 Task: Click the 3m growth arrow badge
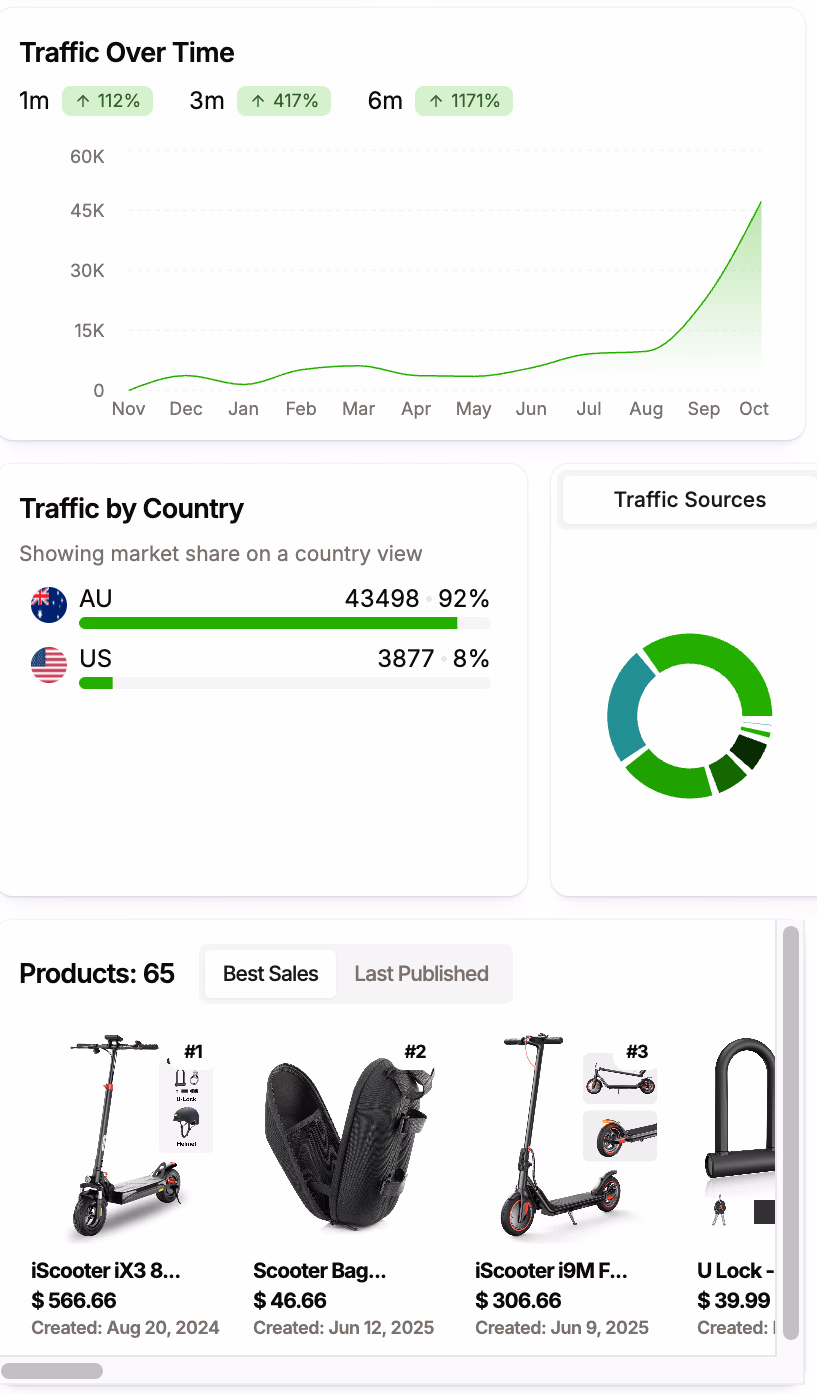tap(284, 101)
